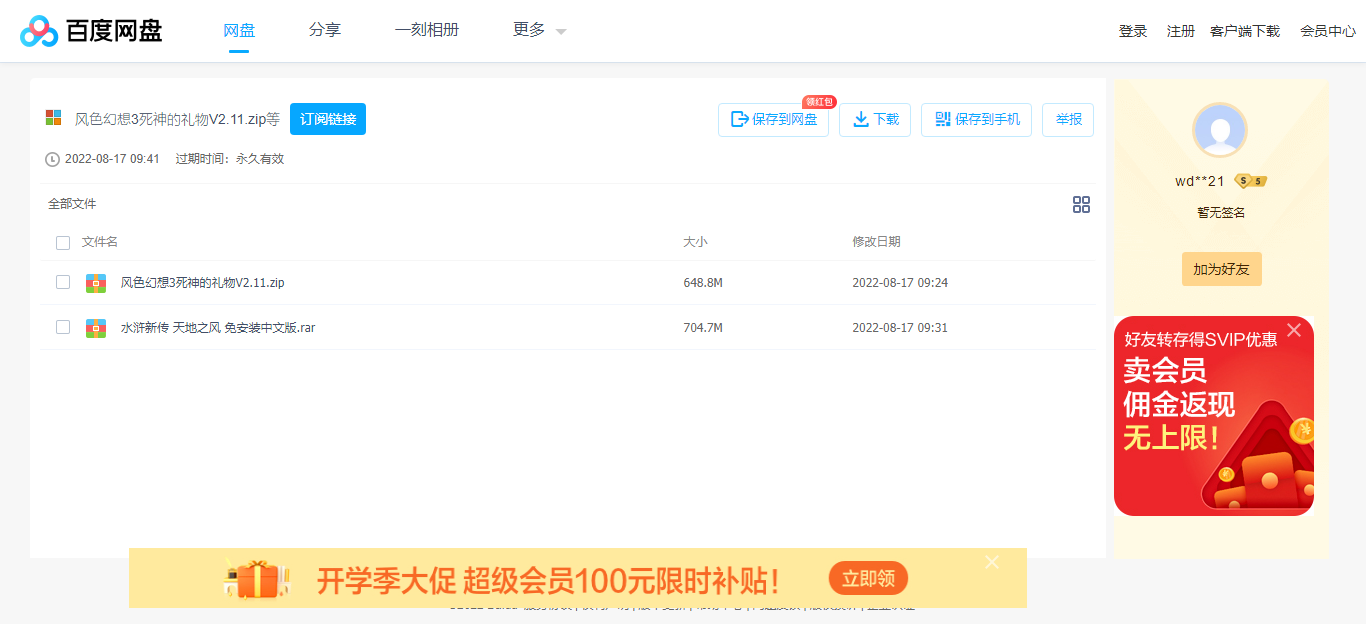Click the 订阅链接 button

coord(327,118)
